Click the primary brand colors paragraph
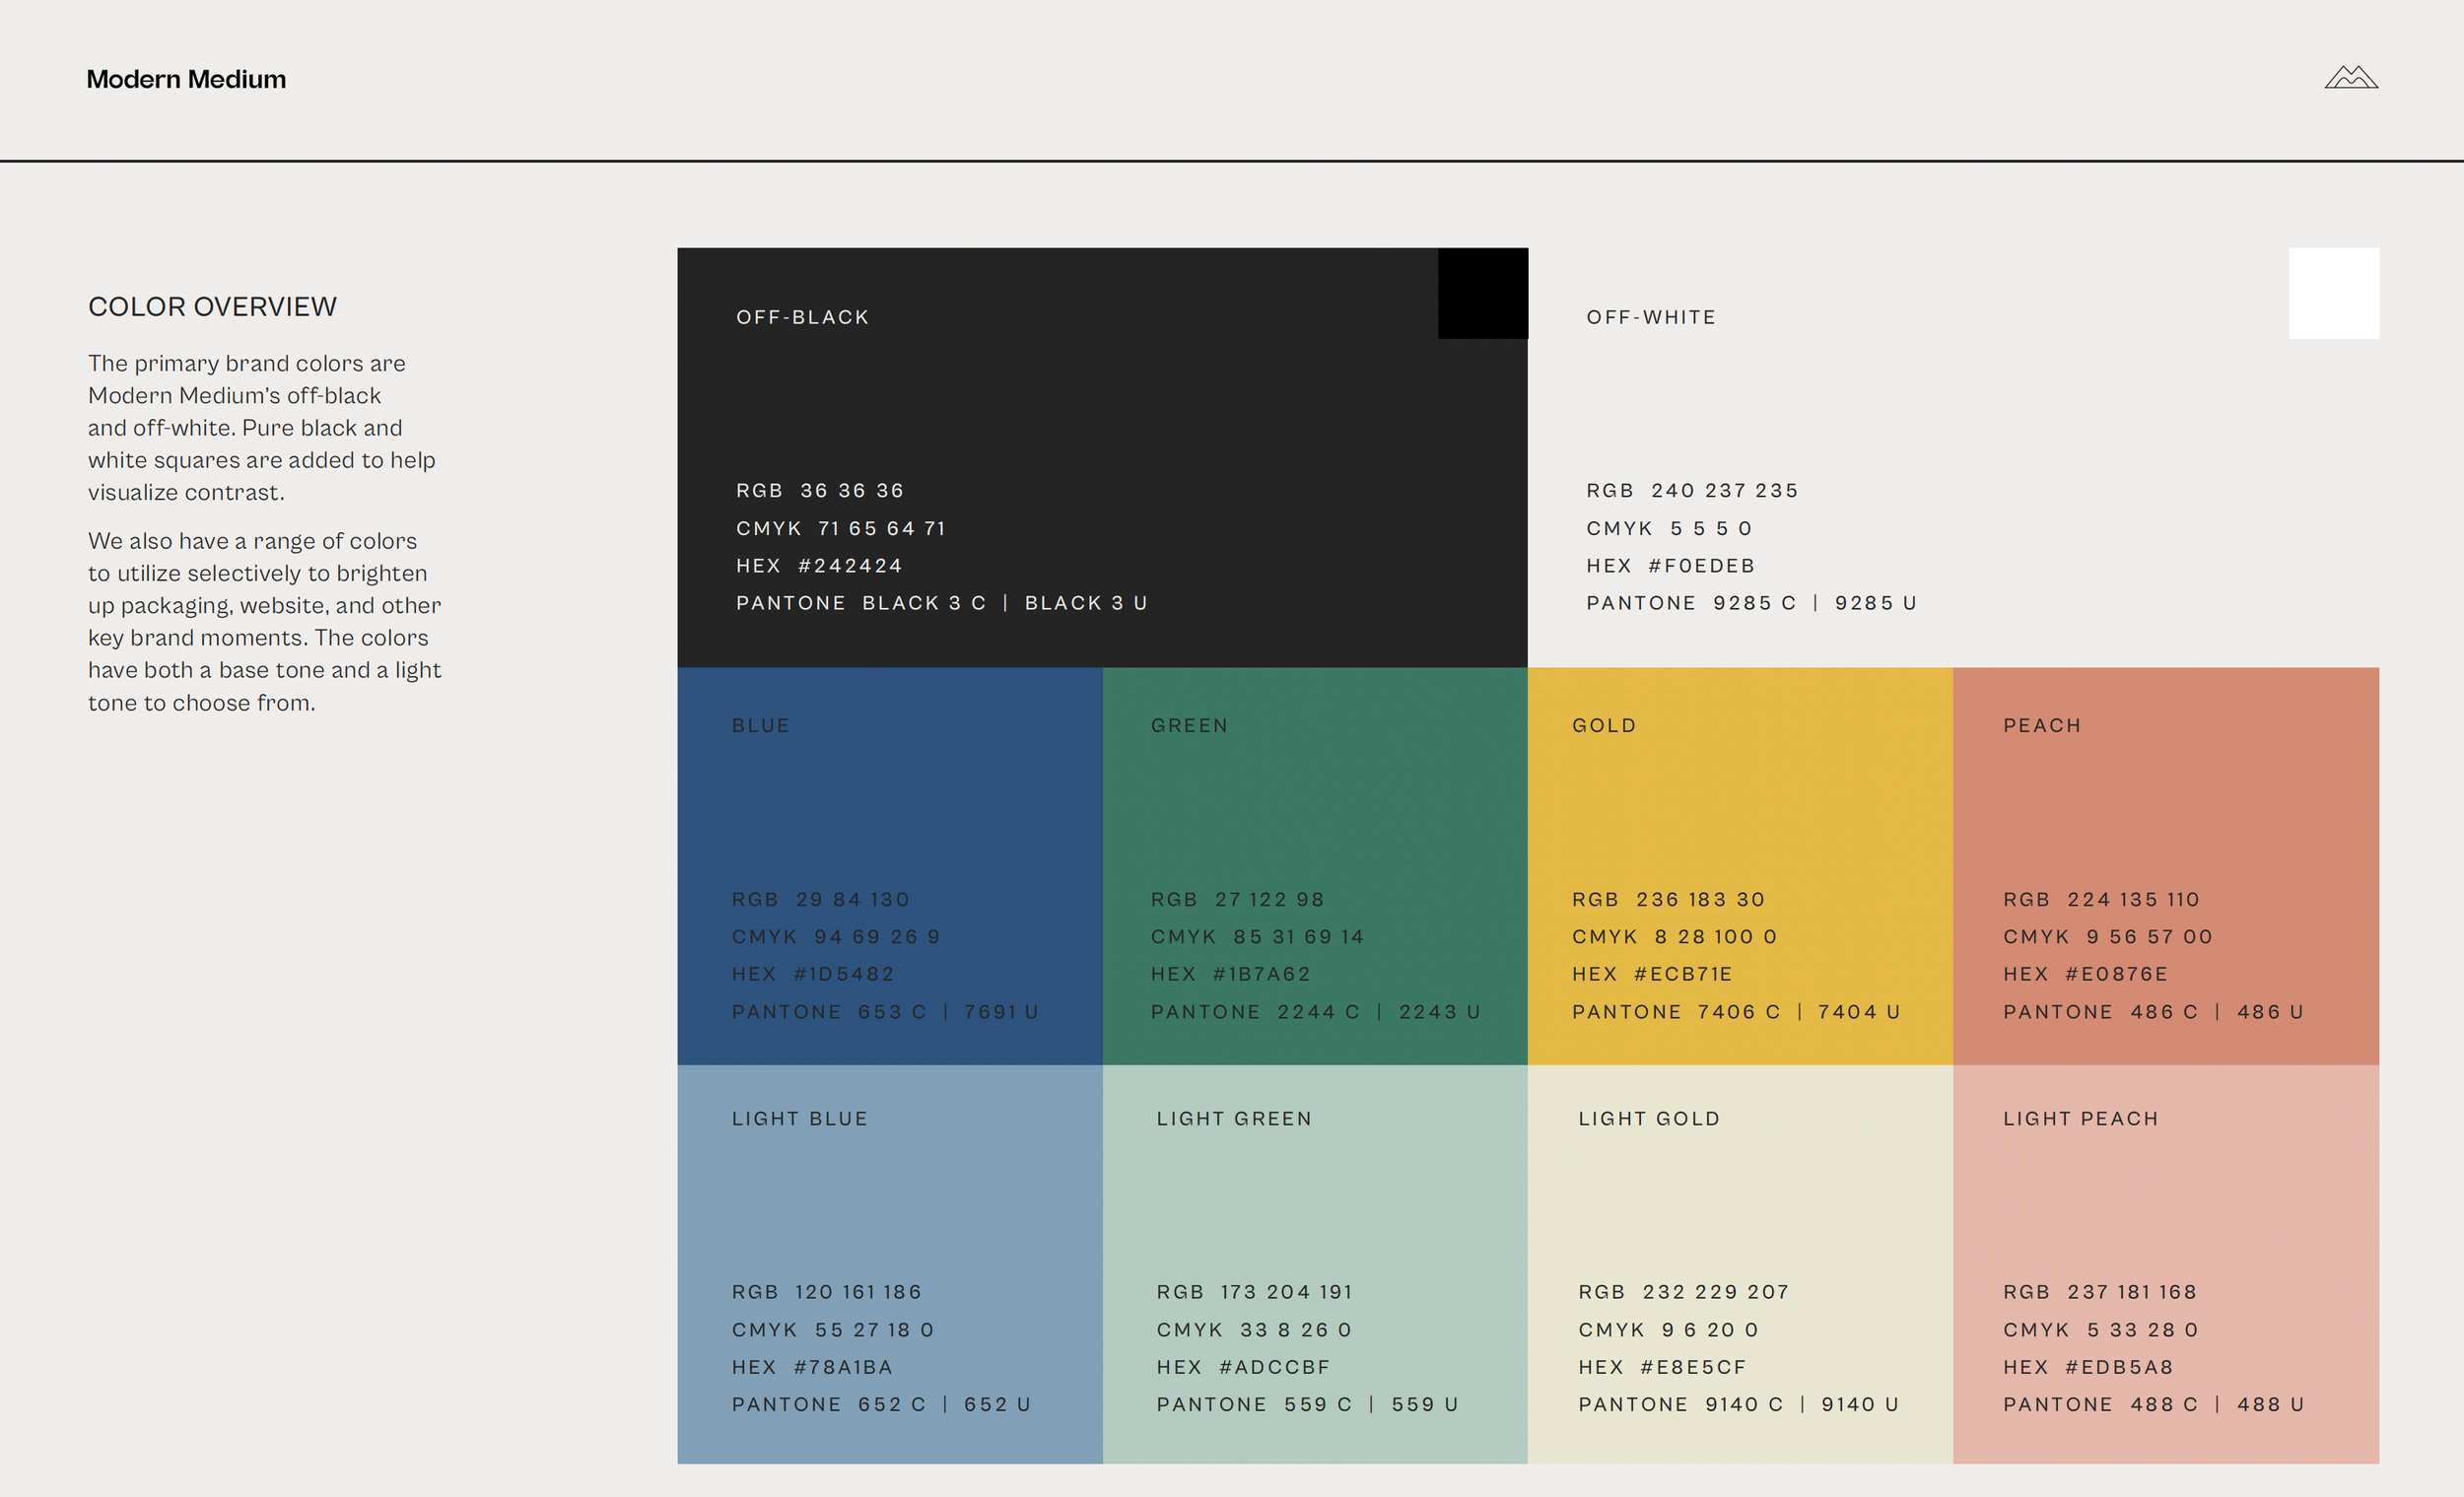Viewport: 2464px width, 1497px height. coord(261,427)
